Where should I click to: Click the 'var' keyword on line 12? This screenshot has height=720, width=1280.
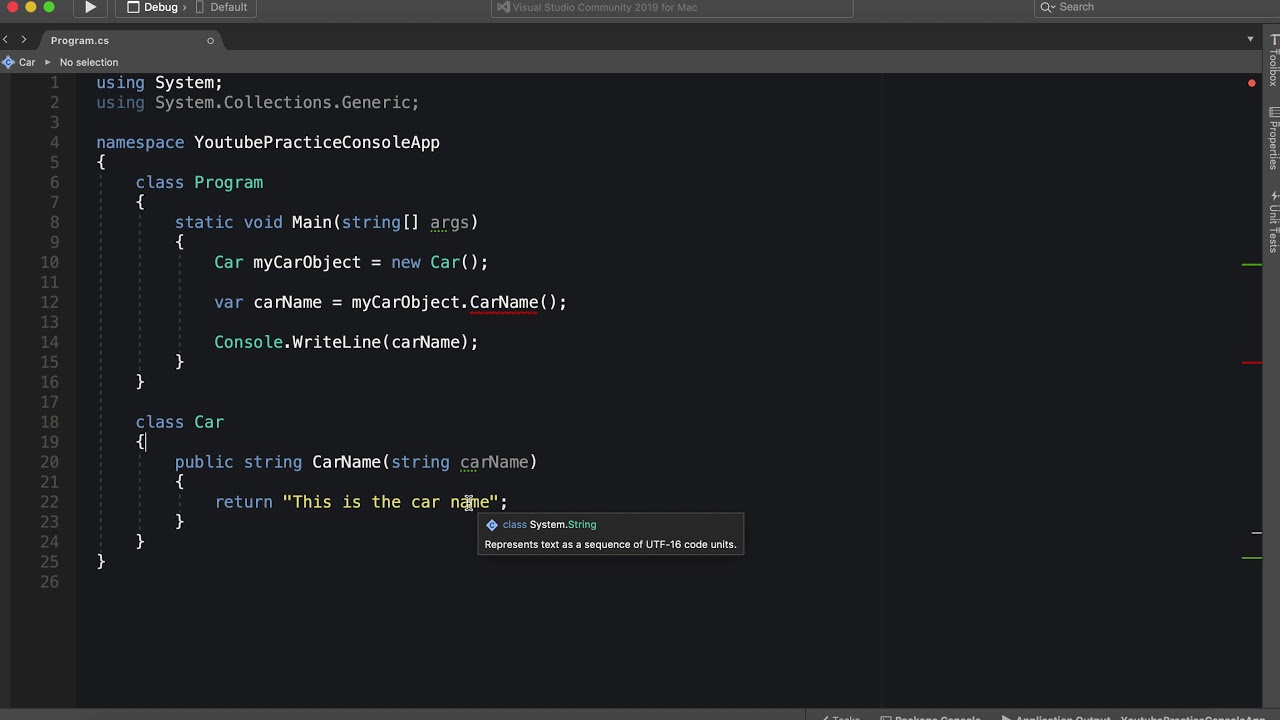coord(228,302)
